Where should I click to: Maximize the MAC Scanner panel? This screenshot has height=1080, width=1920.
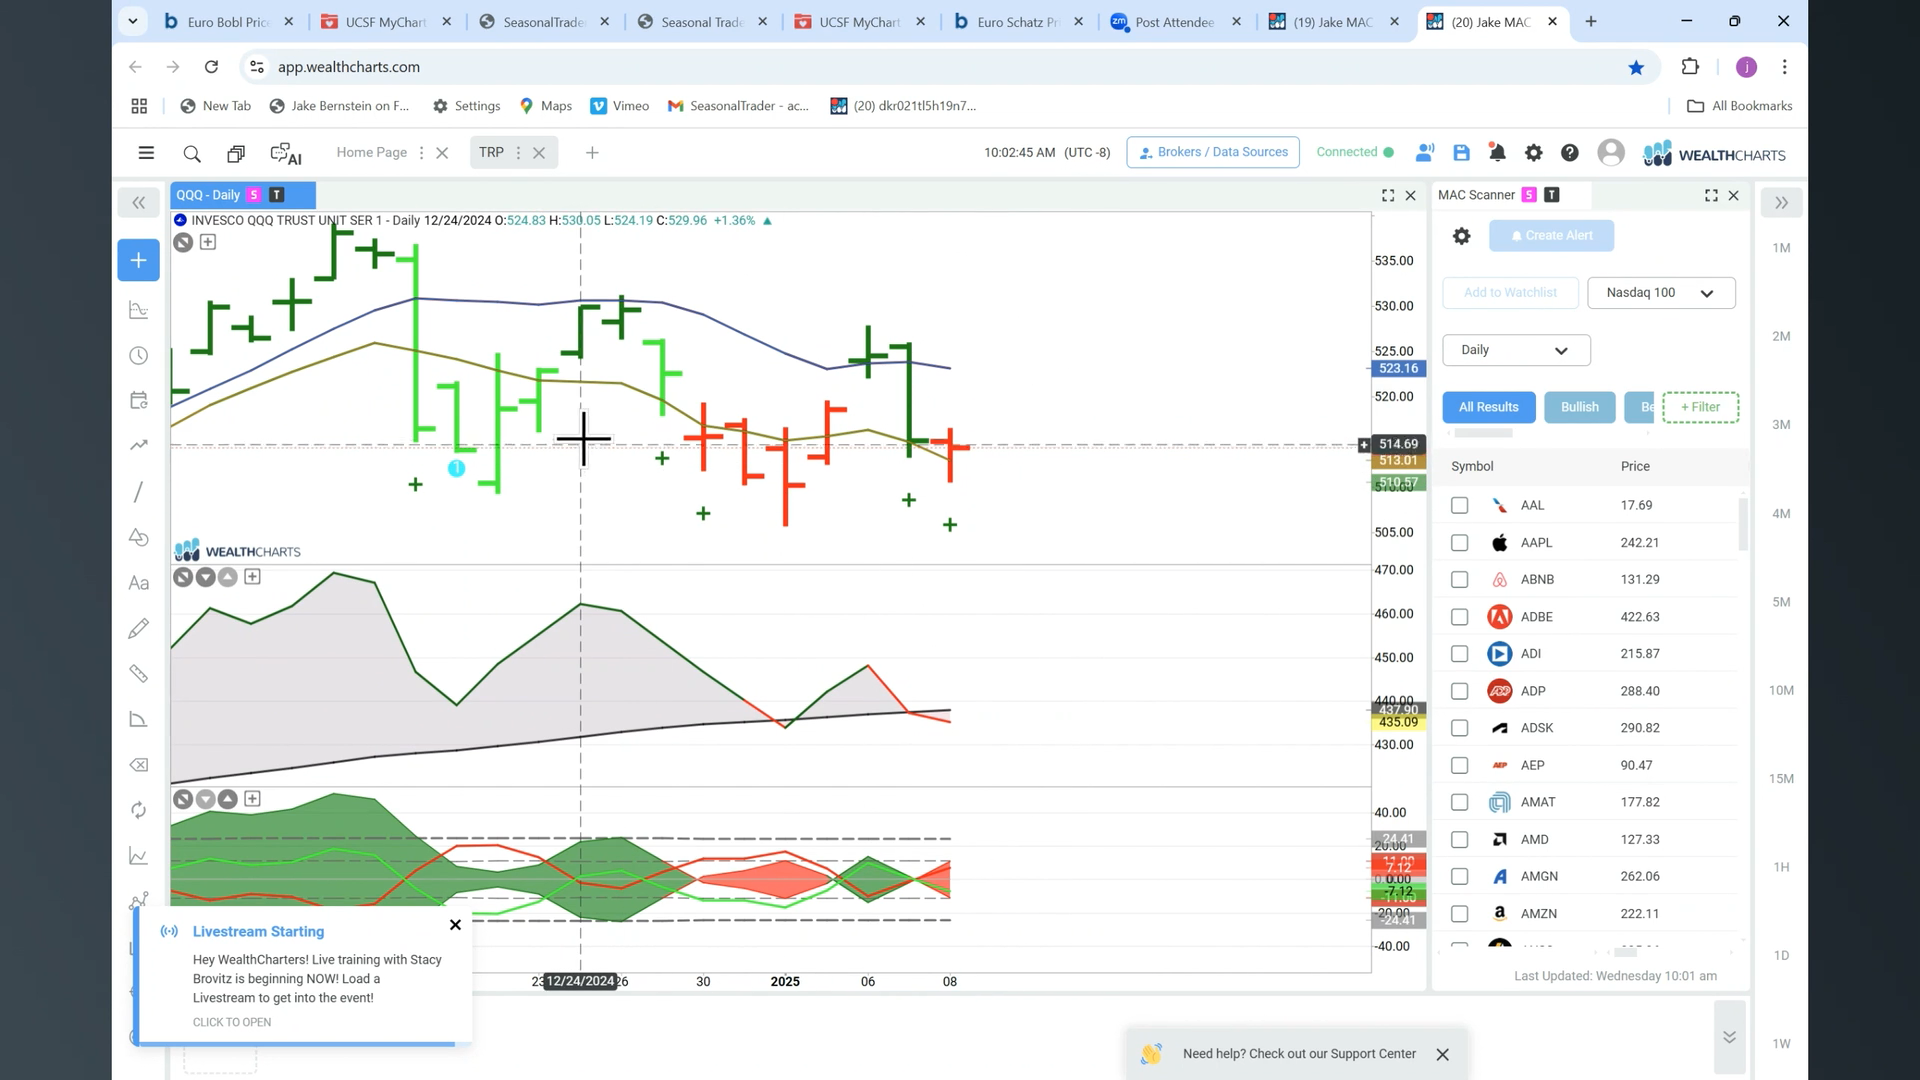[1711, 195]
